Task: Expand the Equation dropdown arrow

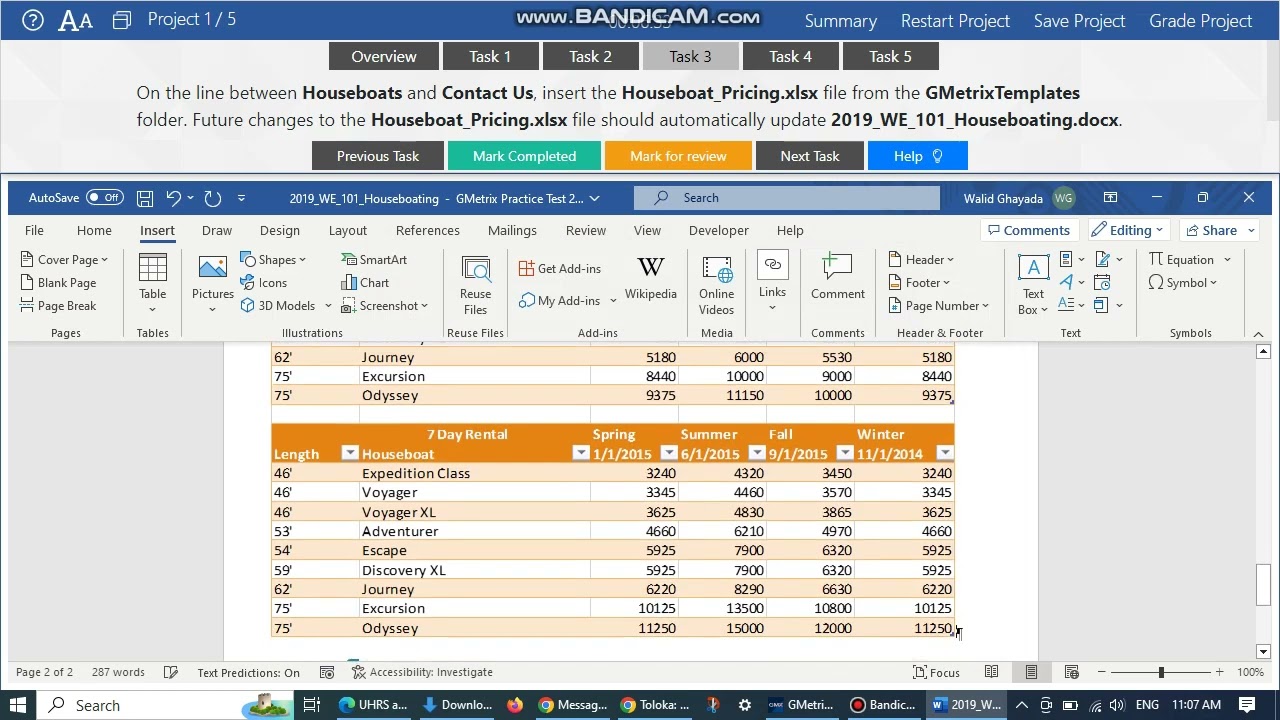Action: click(1227, 260)
